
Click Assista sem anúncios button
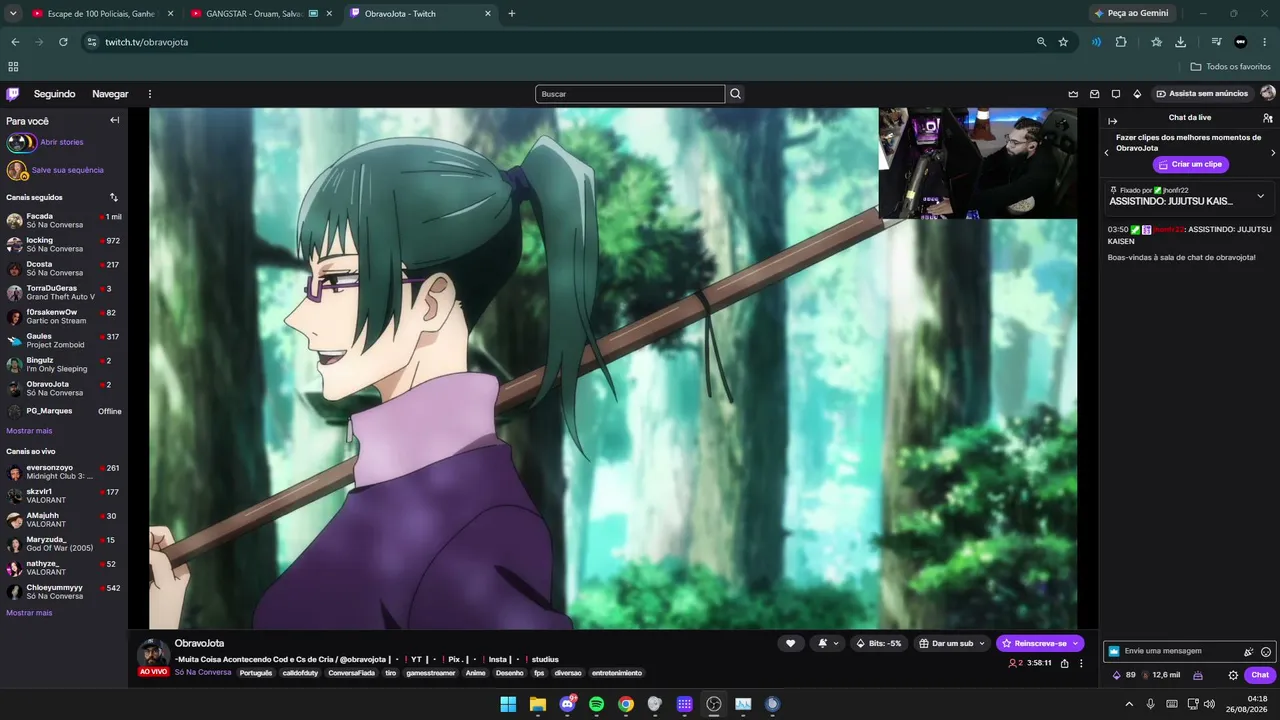[x=1202, y=94]
